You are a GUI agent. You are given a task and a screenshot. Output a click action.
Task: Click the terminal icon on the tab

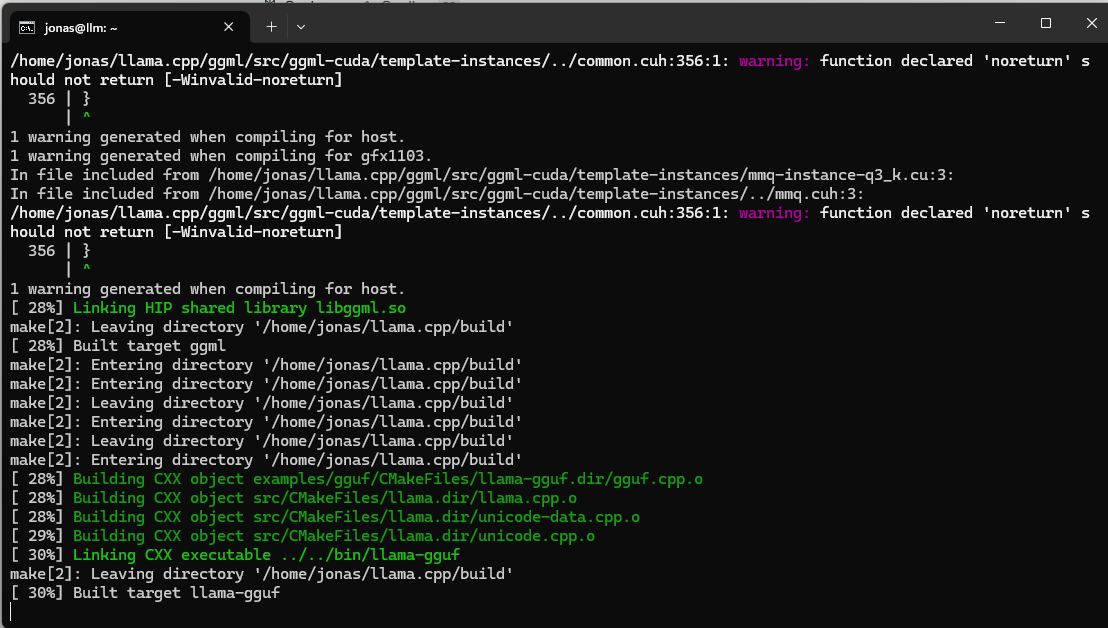point(27,28)
